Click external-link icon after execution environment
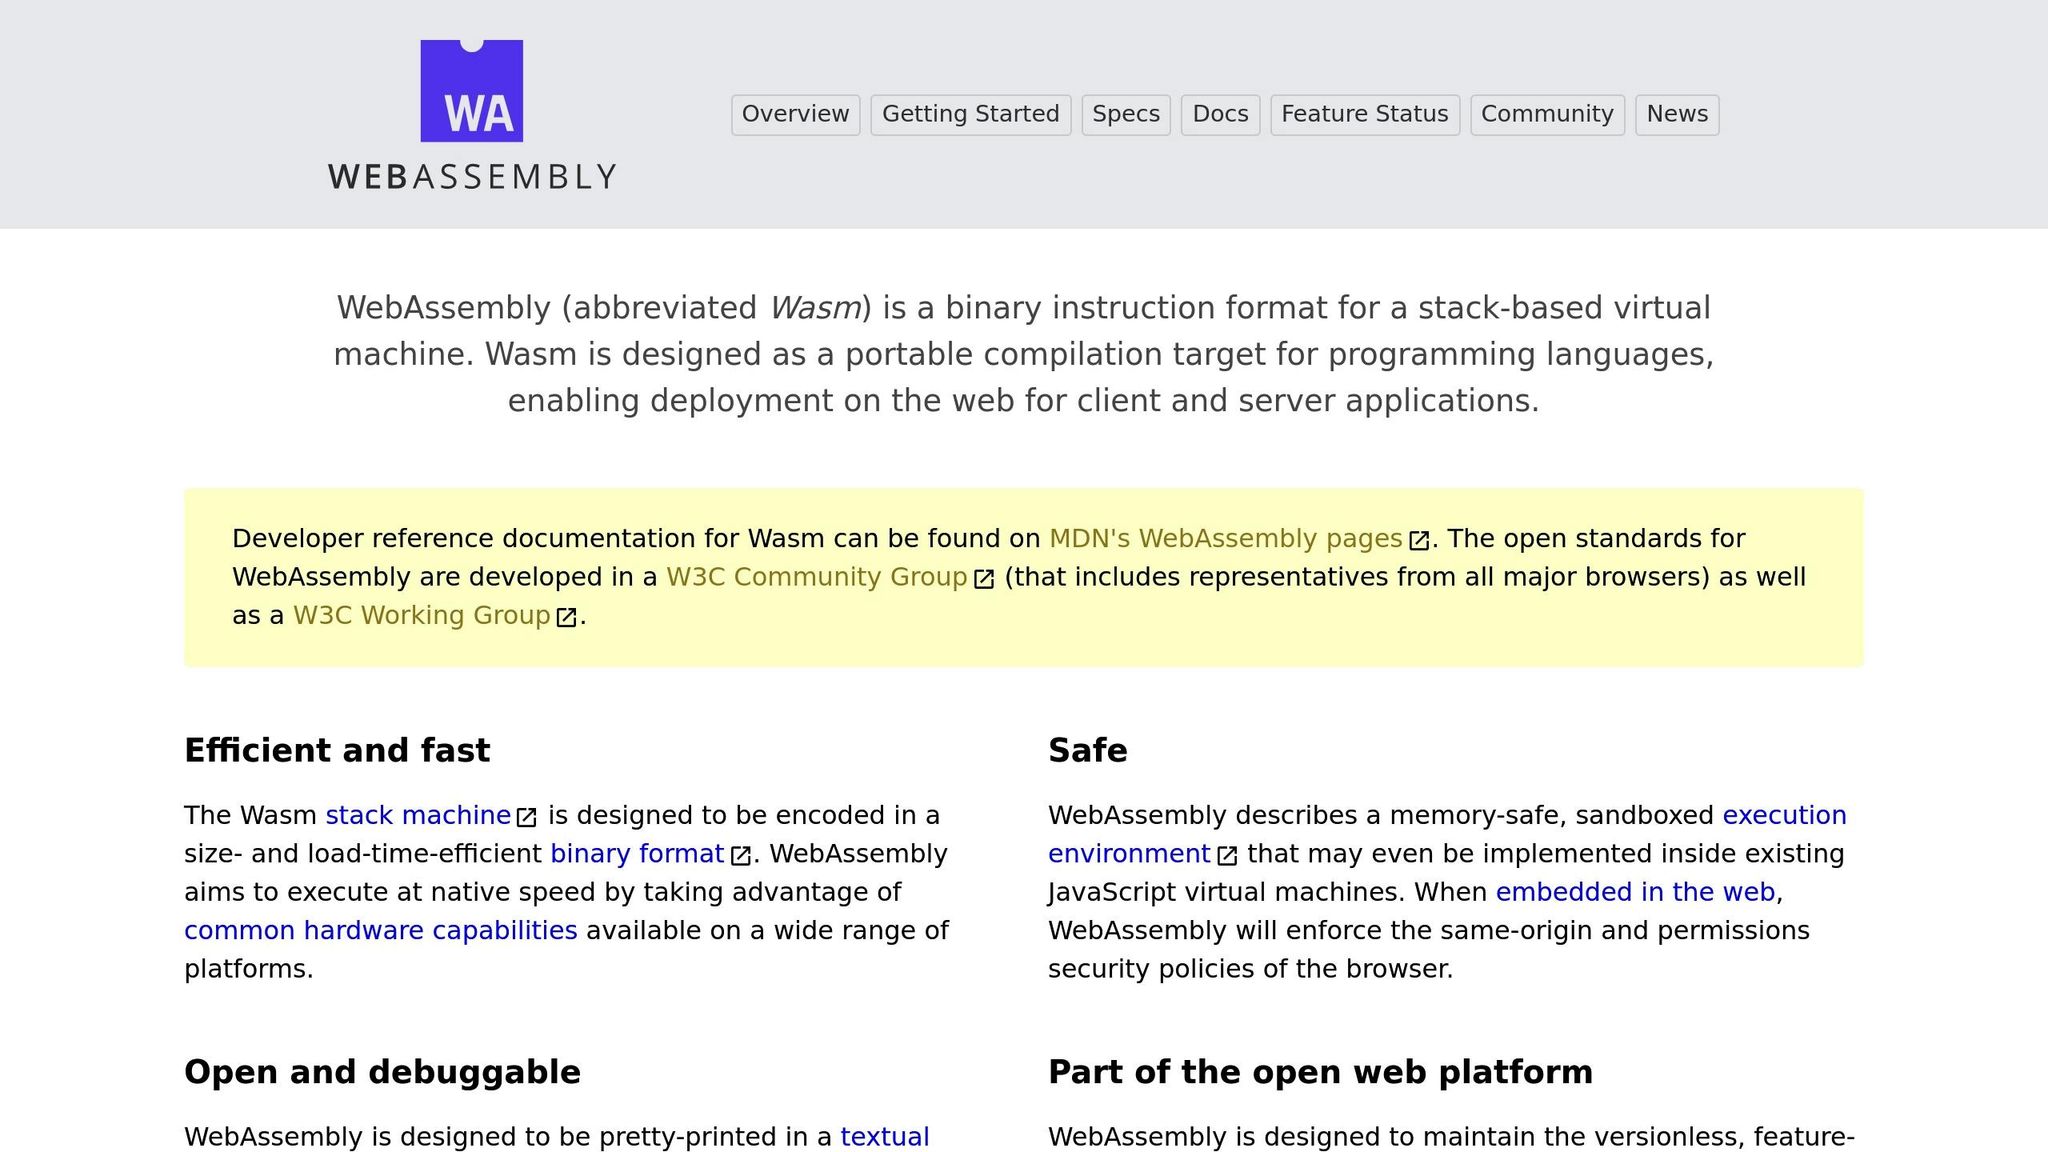Viewport: 2048px width, 1152px height. (x=1227, y=855)
